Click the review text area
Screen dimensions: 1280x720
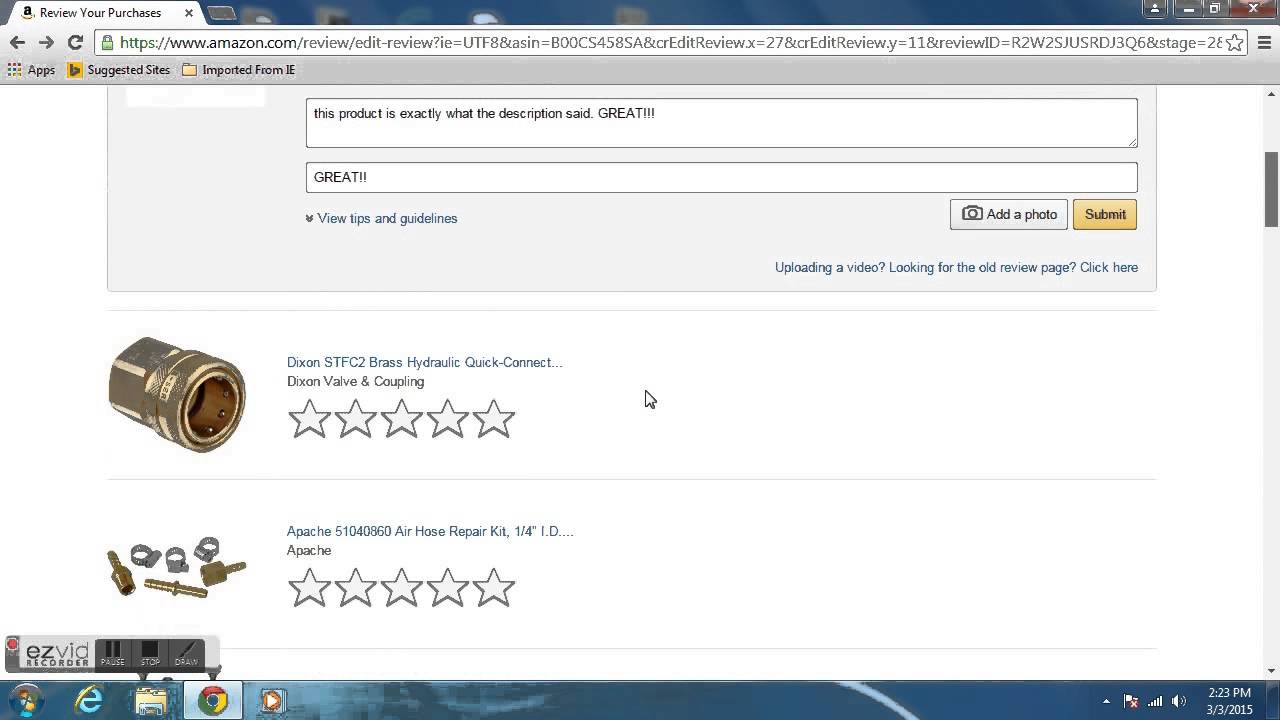tap(721, 123)
